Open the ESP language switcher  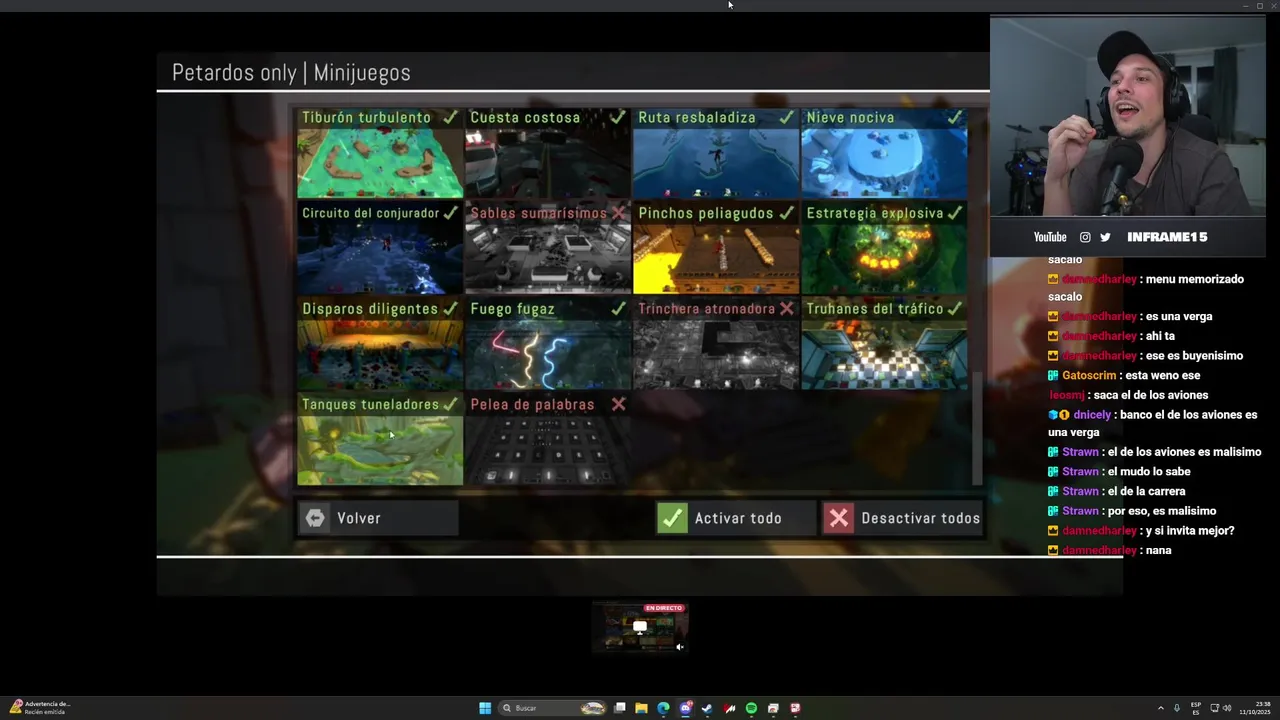click(x=1196, y=708)
